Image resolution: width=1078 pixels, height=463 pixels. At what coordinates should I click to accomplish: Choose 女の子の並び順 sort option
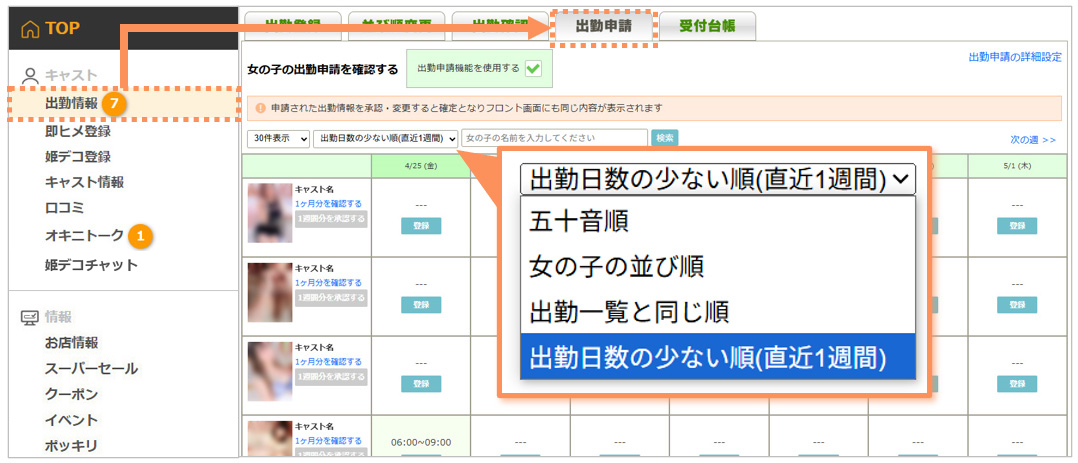pos(616,266)
